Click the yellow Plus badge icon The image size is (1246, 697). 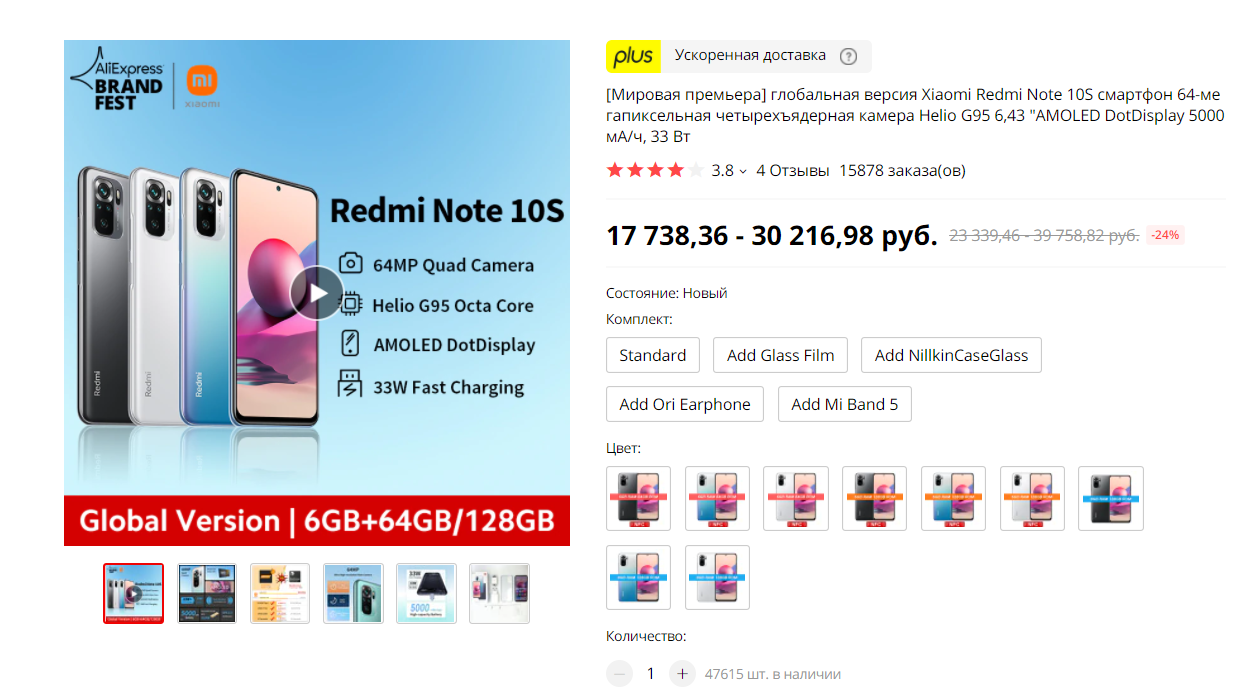(634, 56)
